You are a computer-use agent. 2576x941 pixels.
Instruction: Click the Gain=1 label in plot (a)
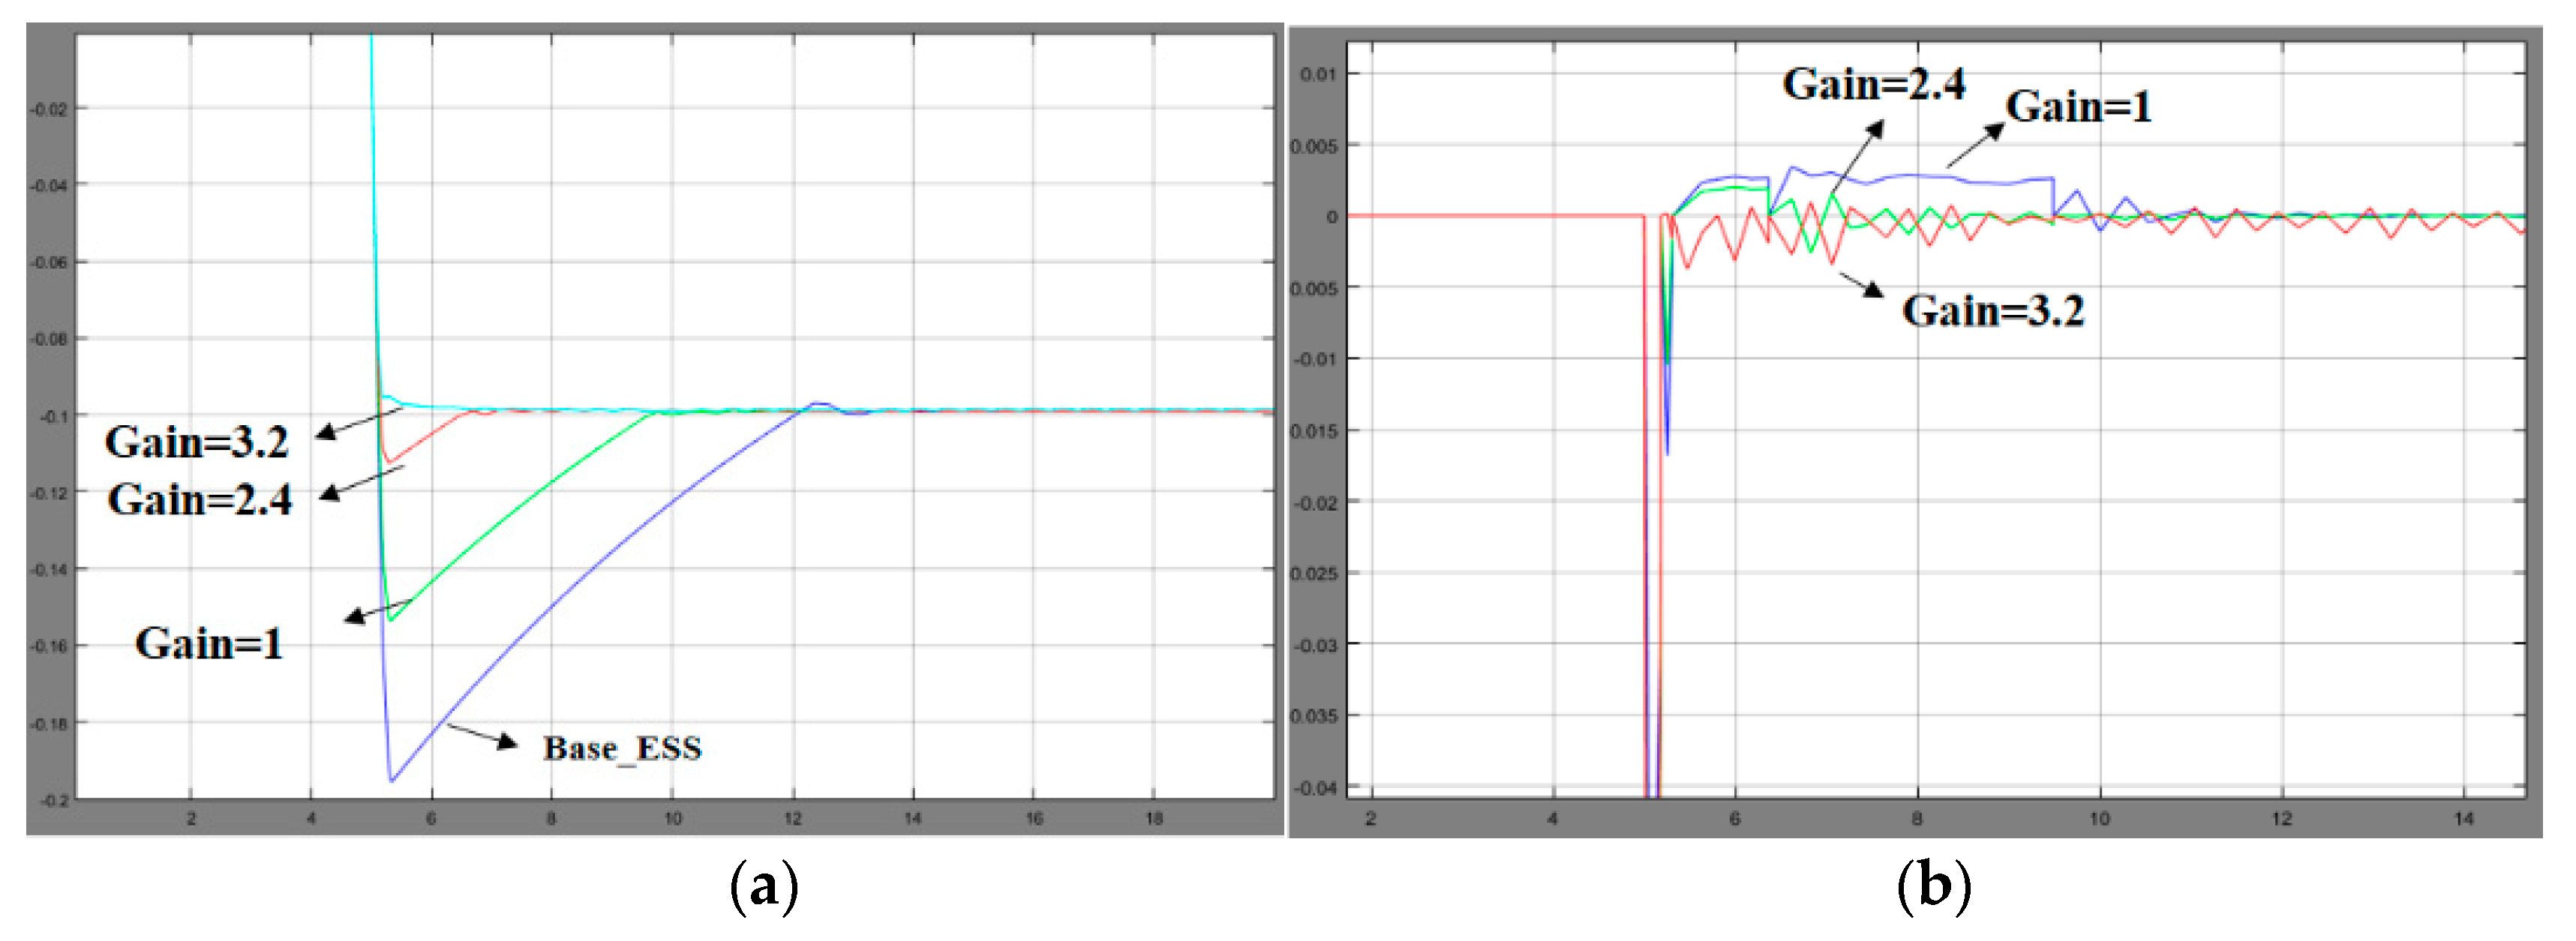coord(209,643)
